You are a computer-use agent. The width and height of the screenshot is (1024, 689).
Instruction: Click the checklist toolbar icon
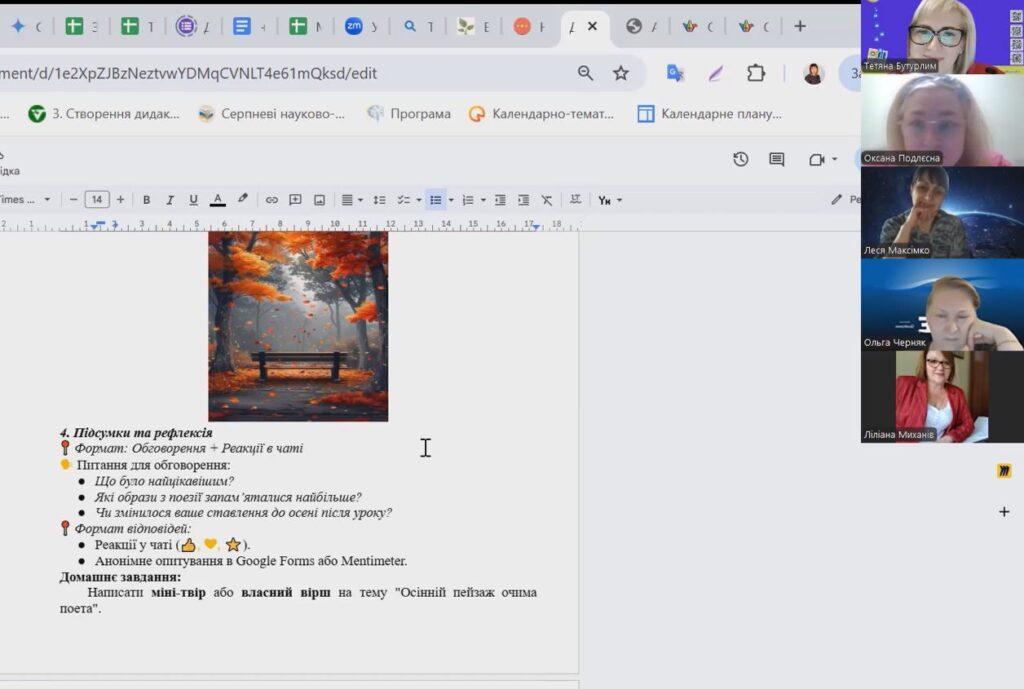404,200
